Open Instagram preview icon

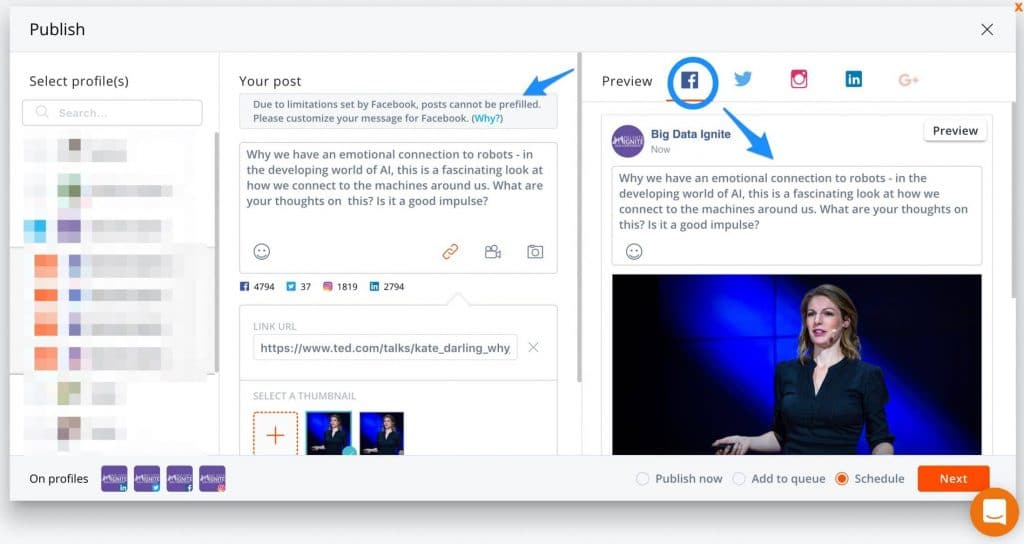[x=798, y=80]
